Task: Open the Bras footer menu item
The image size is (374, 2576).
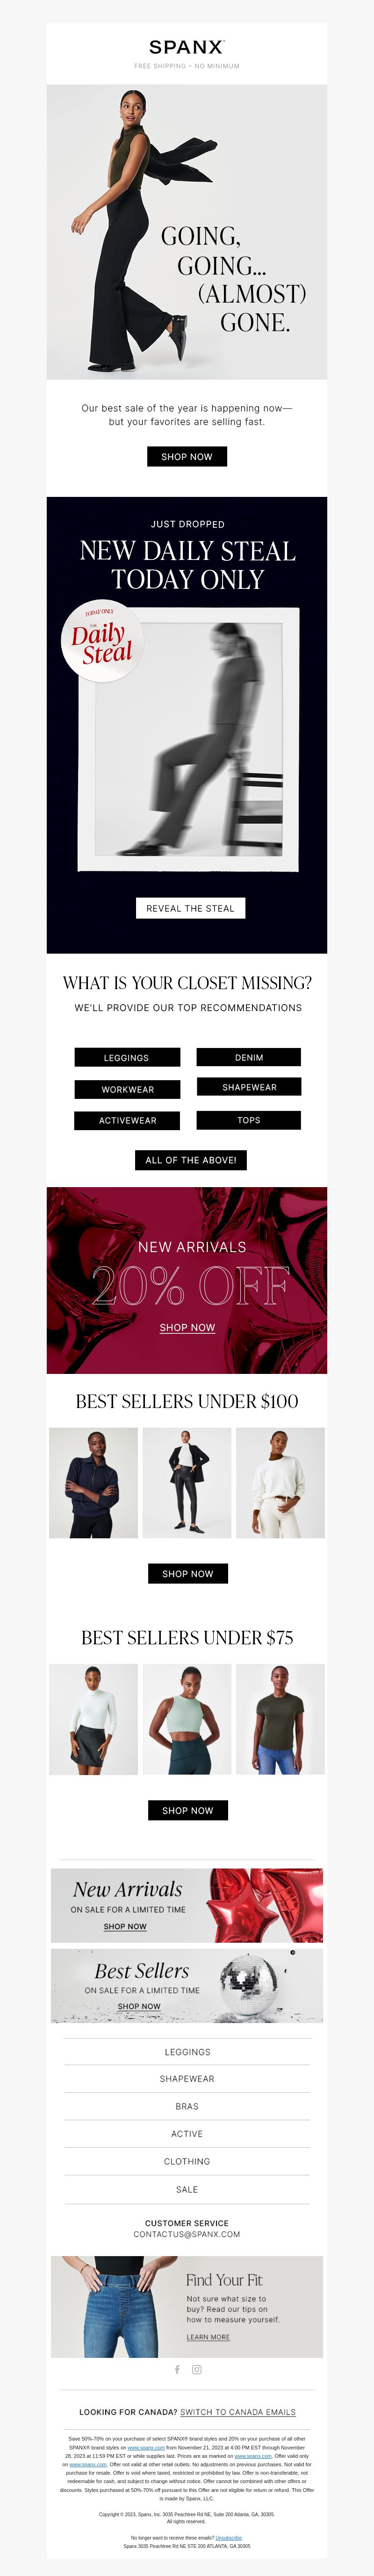Action: pos(187,2106)
